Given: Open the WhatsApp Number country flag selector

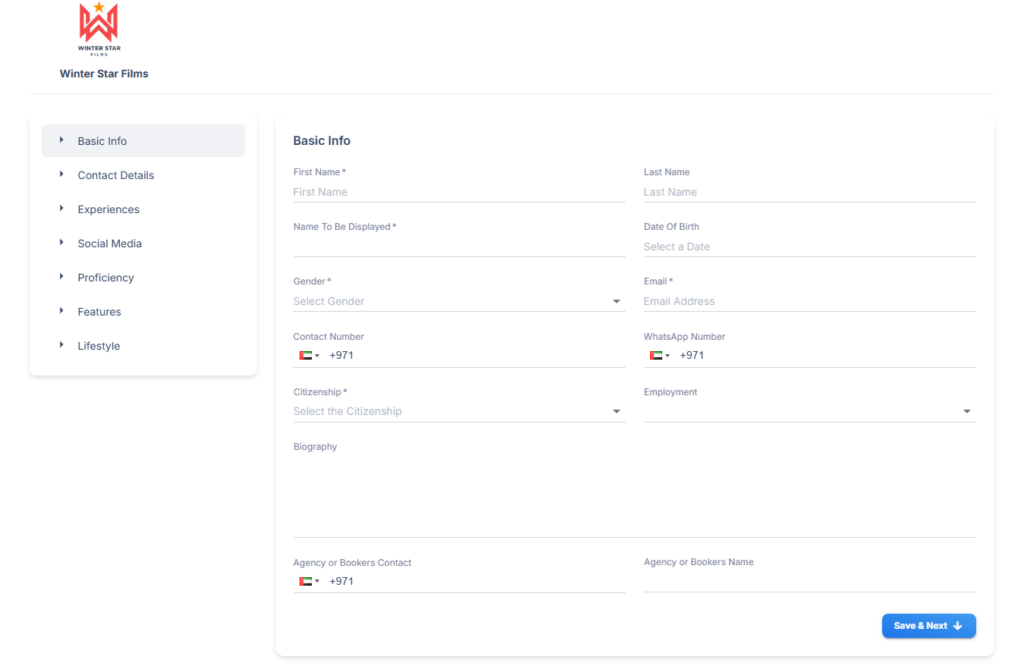Looking at the screenshot, I should tap(659, 356).
